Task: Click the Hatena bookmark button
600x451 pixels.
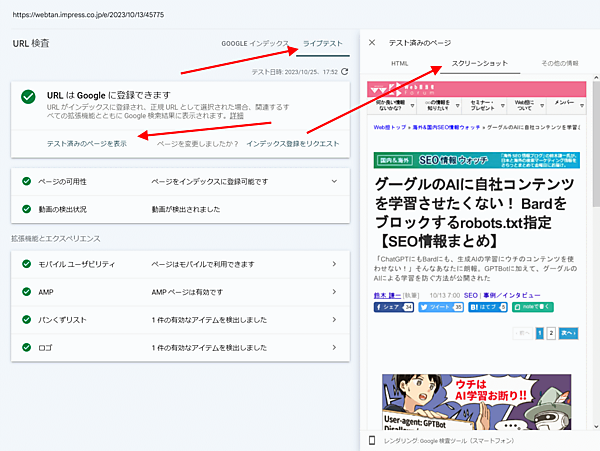Action: coord(488,307)
